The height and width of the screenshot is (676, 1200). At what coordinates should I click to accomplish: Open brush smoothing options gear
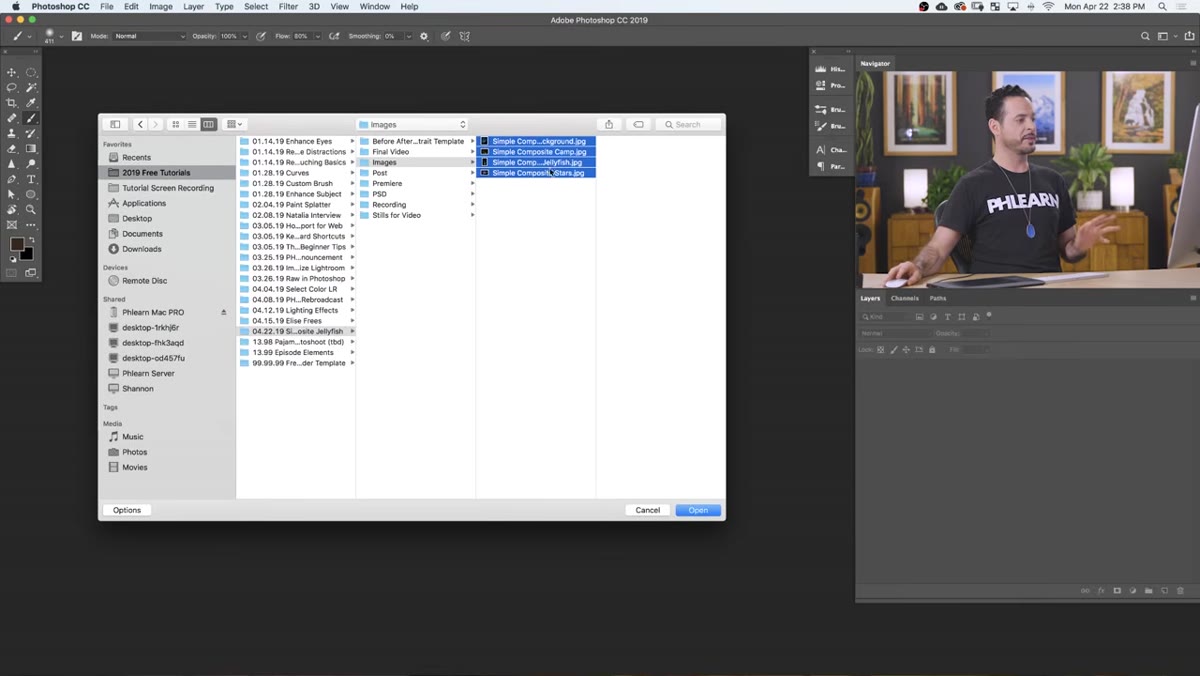424,36
